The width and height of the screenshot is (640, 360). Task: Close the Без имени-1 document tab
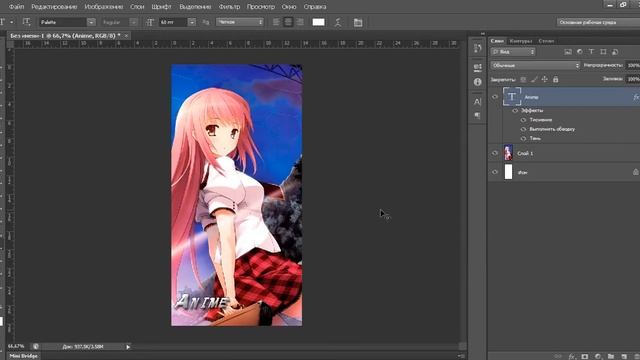click(126, 36)
